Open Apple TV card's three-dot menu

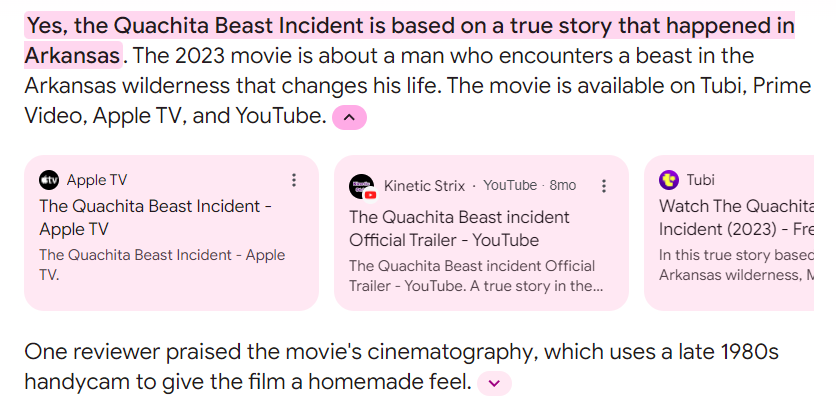294,180
